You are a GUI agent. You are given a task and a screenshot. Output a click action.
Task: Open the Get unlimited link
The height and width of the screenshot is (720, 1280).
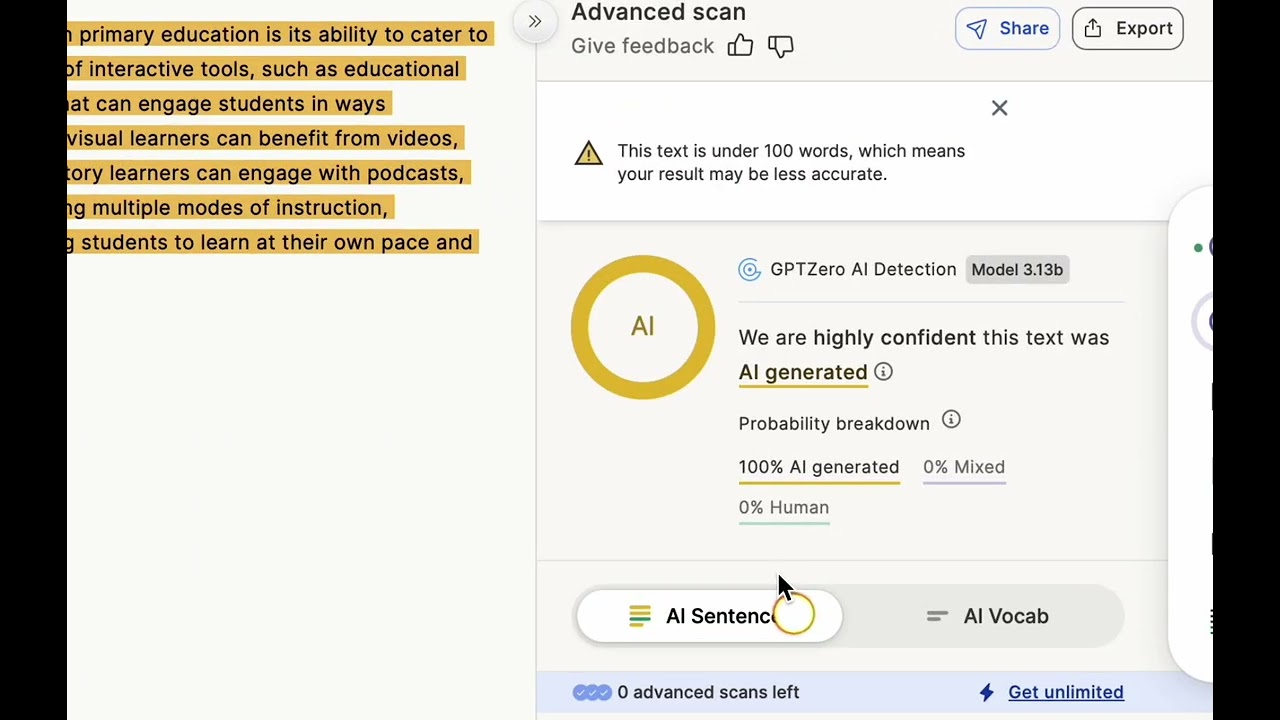pos(1065,692)
